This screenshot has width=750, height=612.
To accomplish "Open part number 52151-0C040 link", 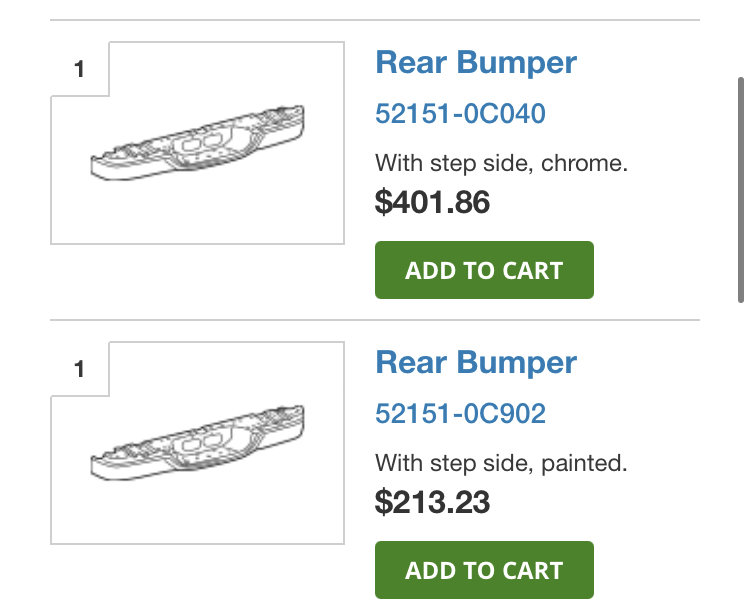I will pos(460,113).
